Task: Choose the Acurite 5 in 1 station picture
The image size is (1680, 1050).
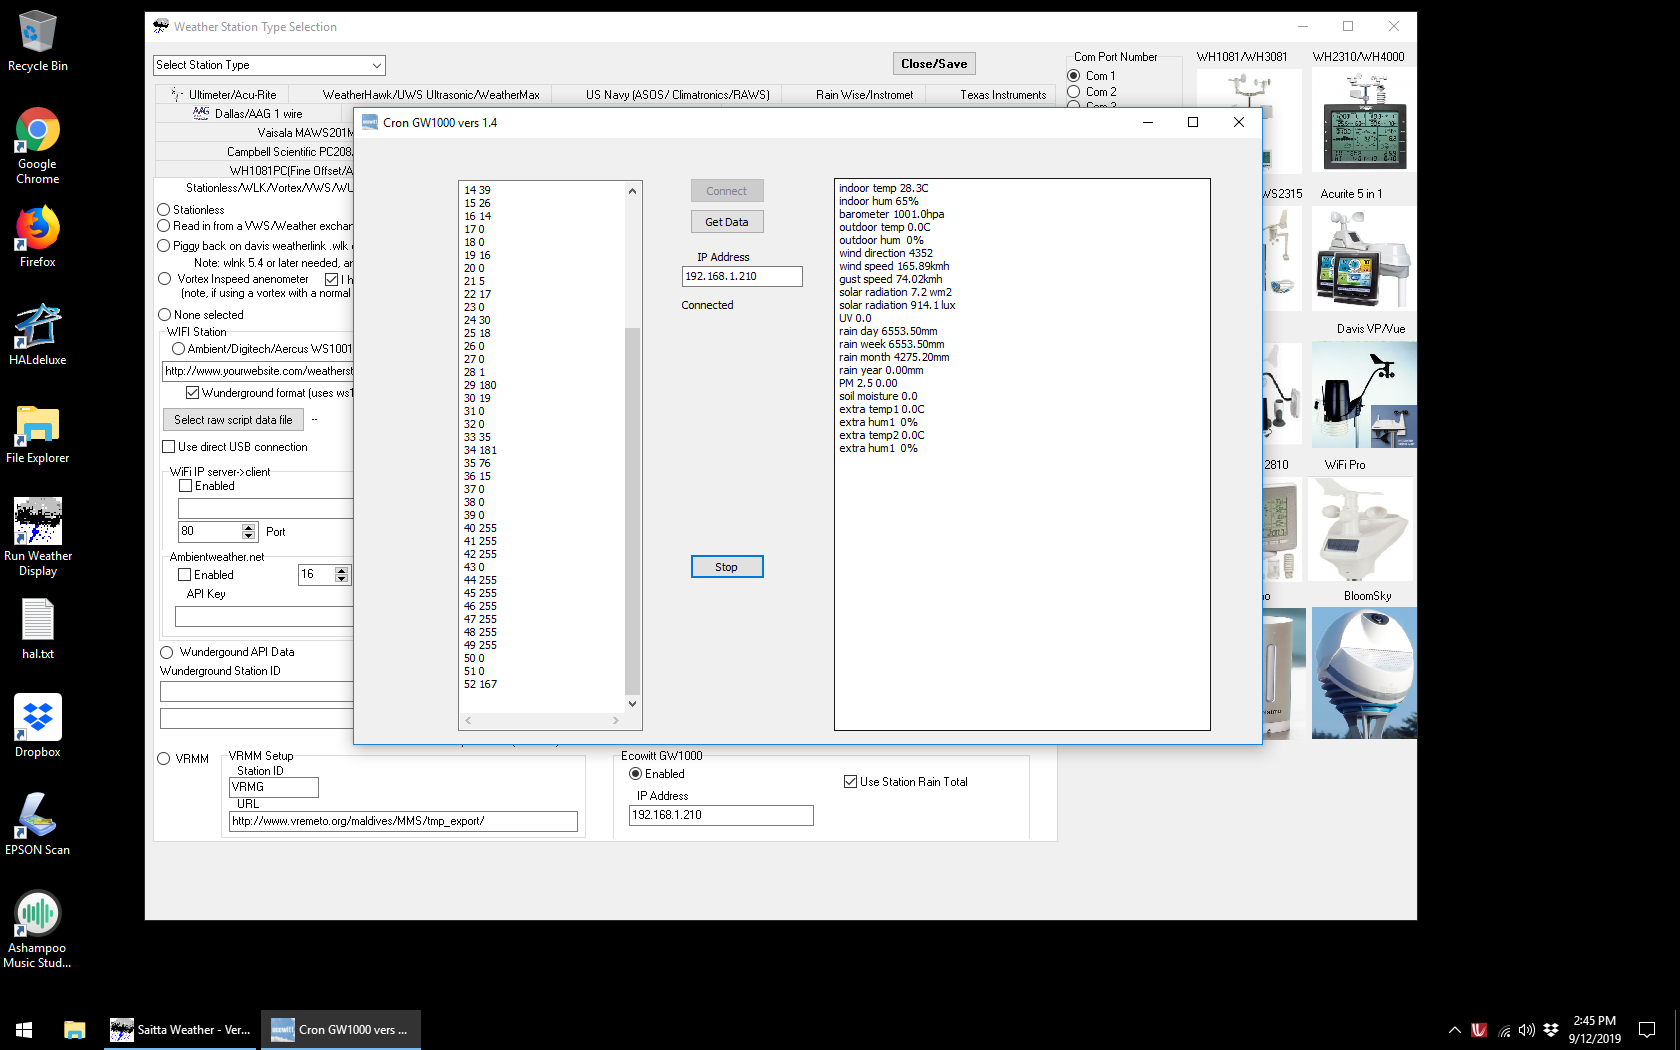Action: click(1364, 258)
